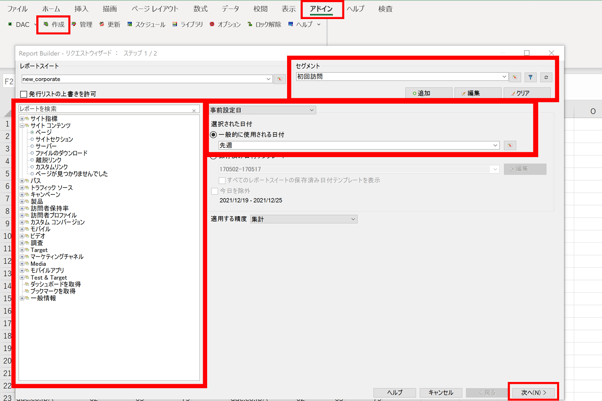Open the ホーム ribbon tab
602x401 pixels.
[51, 9]
